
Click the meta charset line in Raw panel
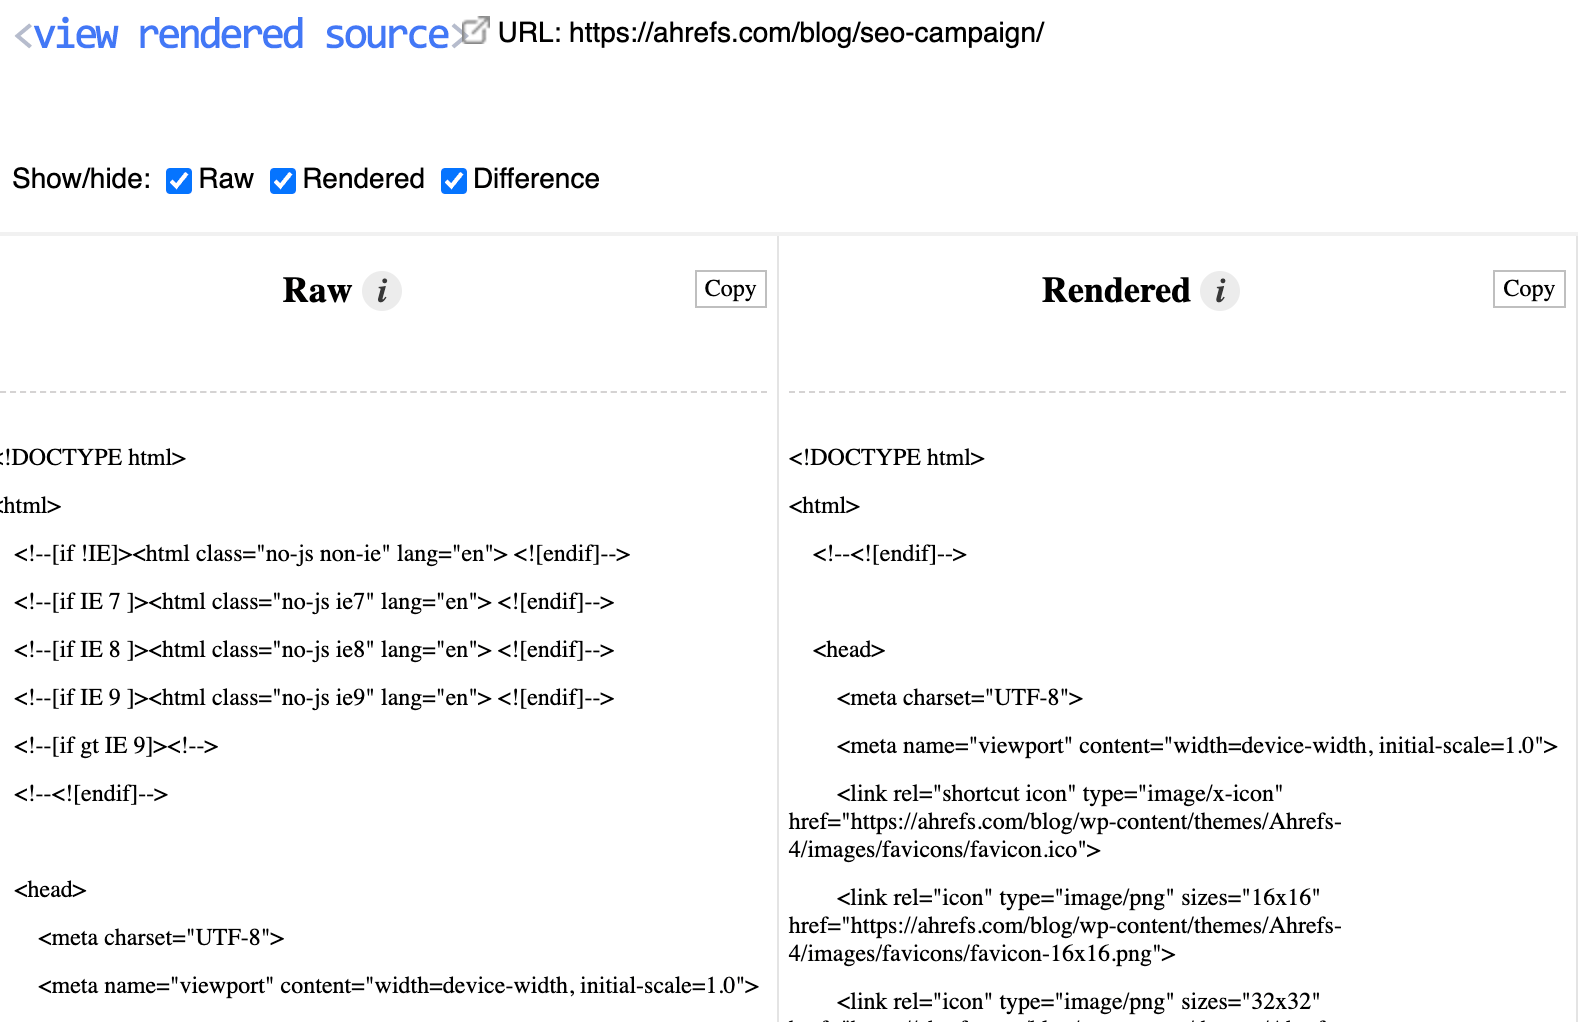point(161,938)
